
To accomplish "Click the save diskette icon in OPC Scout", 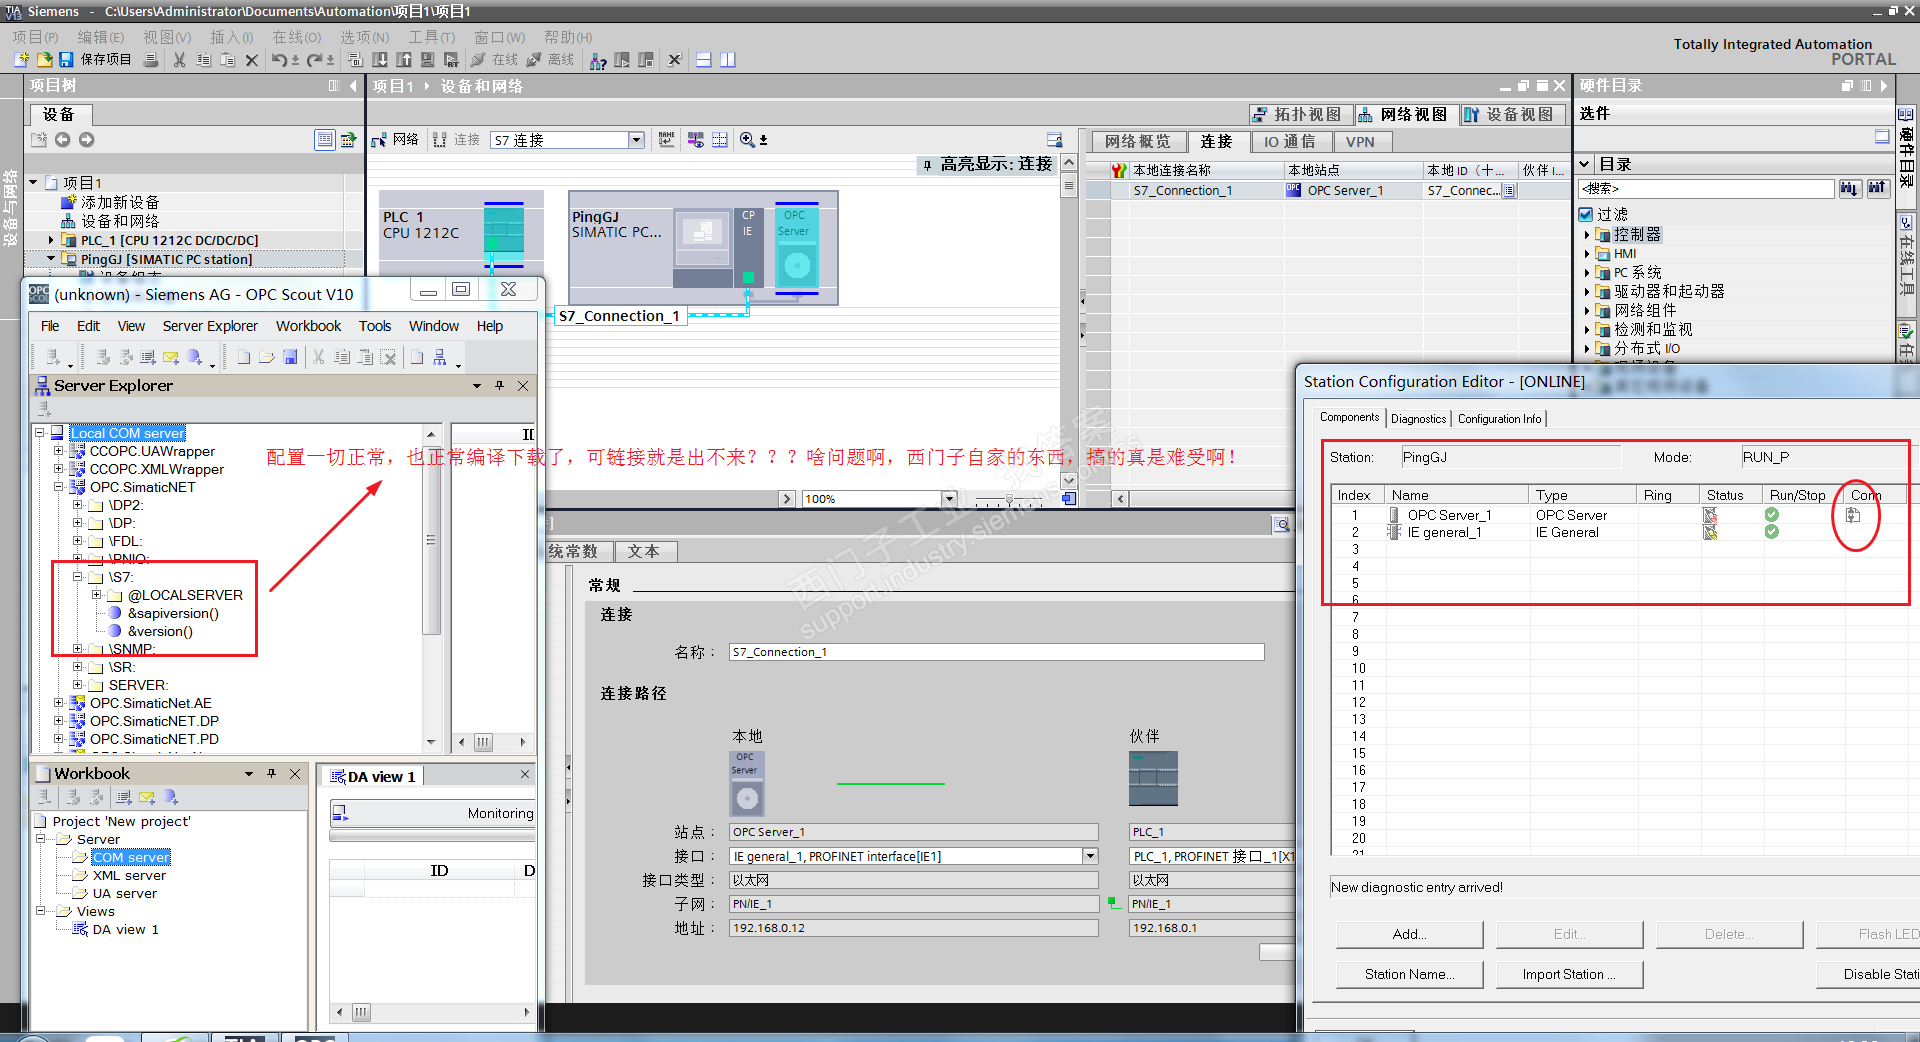I will coord(290,357).
